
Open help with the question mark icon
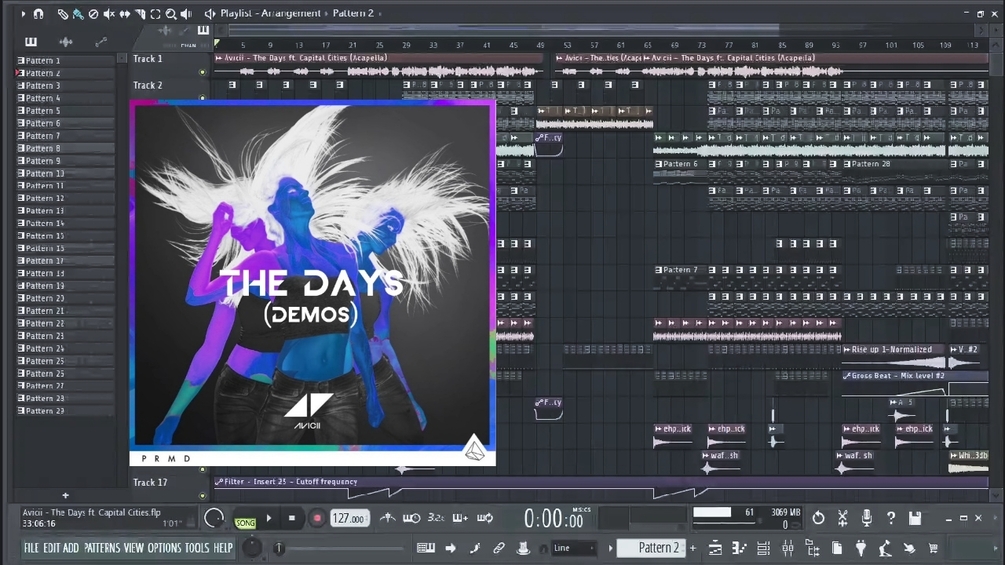[x=891, y=518]
